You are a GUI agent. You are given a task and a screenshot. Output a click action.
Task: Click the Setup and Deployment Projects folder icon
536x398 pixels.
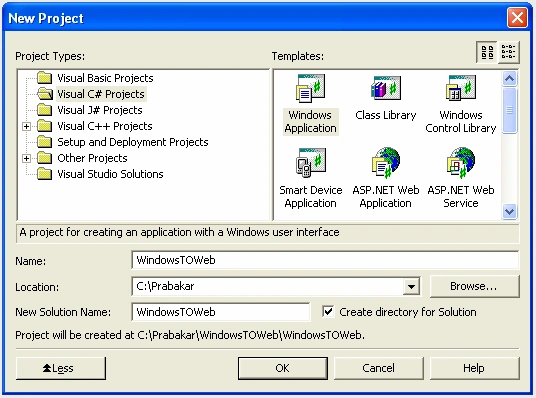(x=44, y=142)
